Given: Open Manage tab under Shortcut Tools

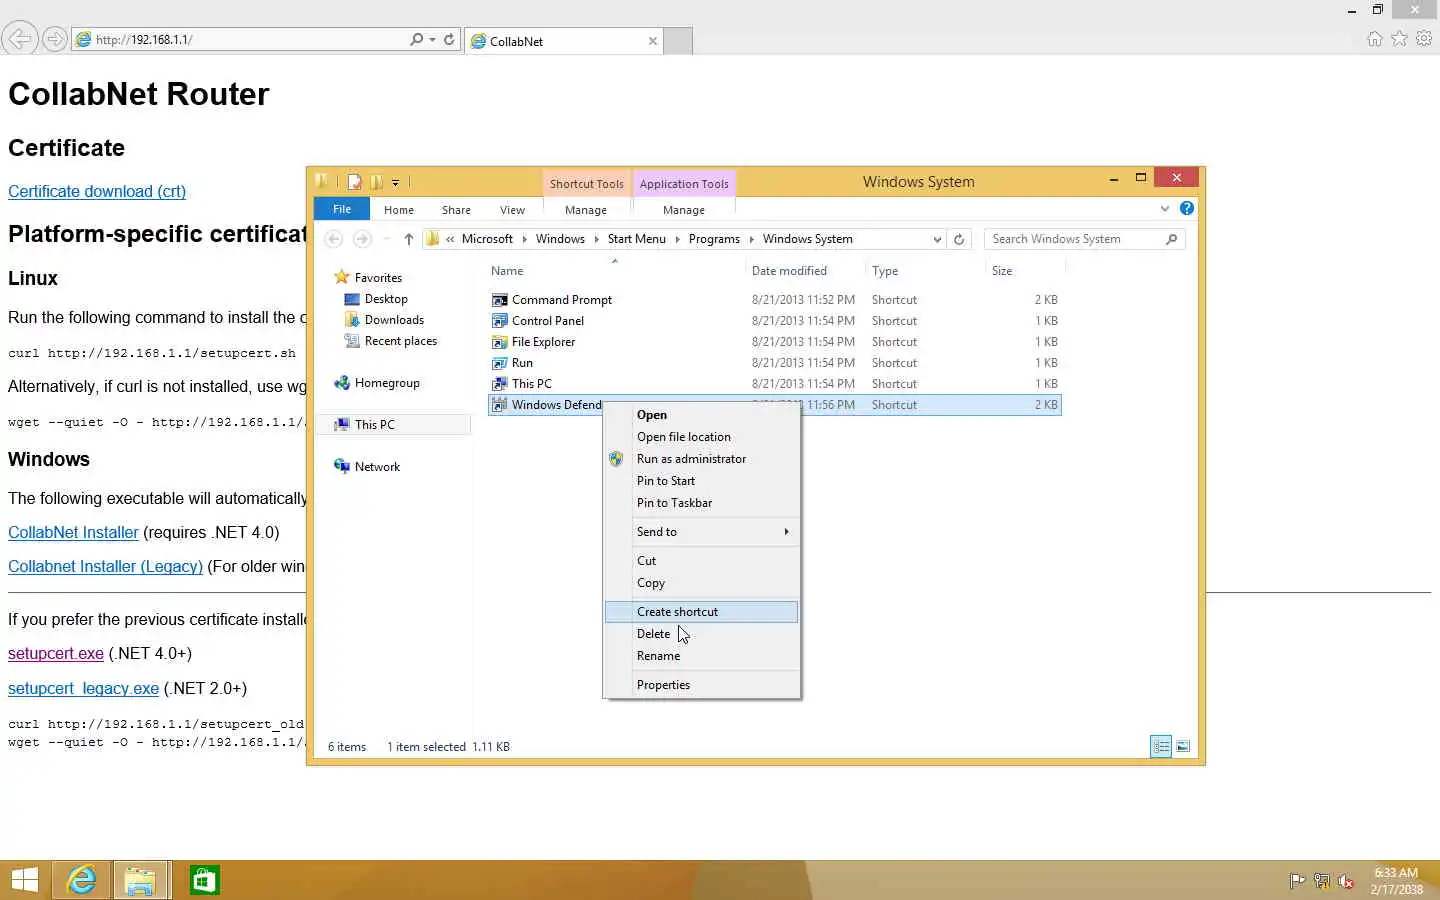Looking at the screenshot, I should (586, 210).
